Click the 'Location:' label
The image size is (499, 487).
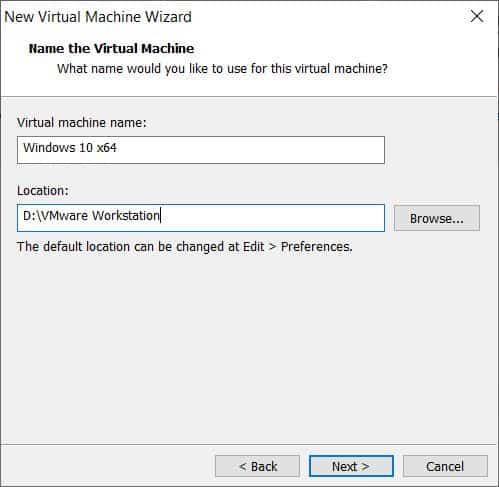point(43,191)
